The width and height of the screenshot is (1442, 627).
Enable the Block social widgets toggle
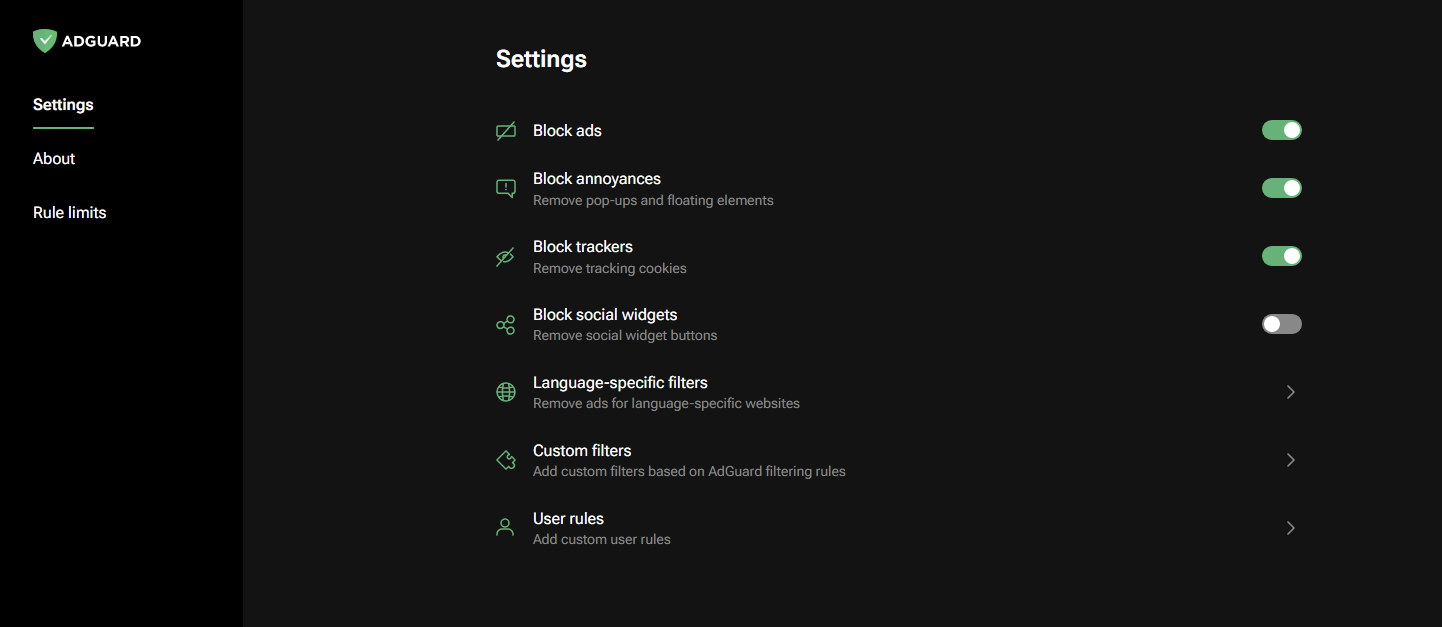1281,324
